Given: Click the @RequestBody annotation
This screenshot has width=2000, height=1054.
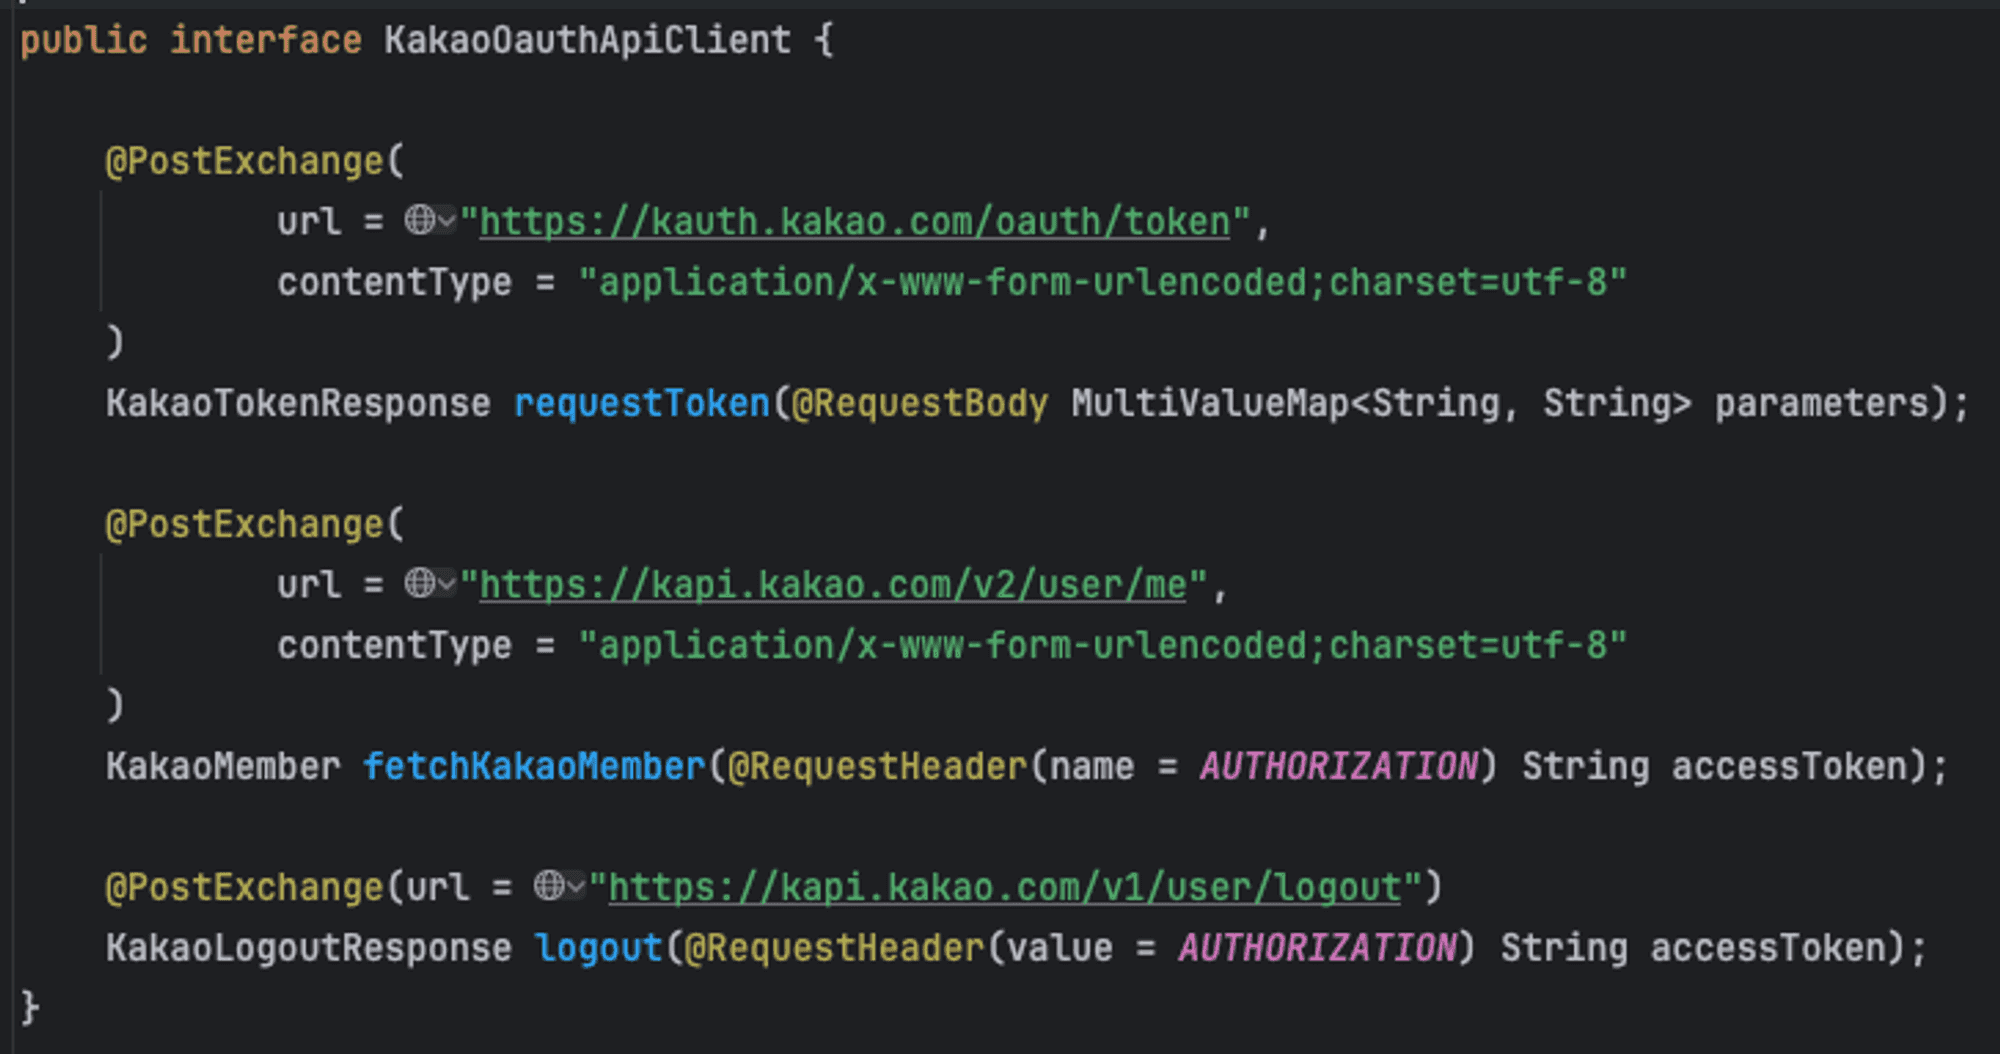Looking at the screenshot, I should (920, 403).
